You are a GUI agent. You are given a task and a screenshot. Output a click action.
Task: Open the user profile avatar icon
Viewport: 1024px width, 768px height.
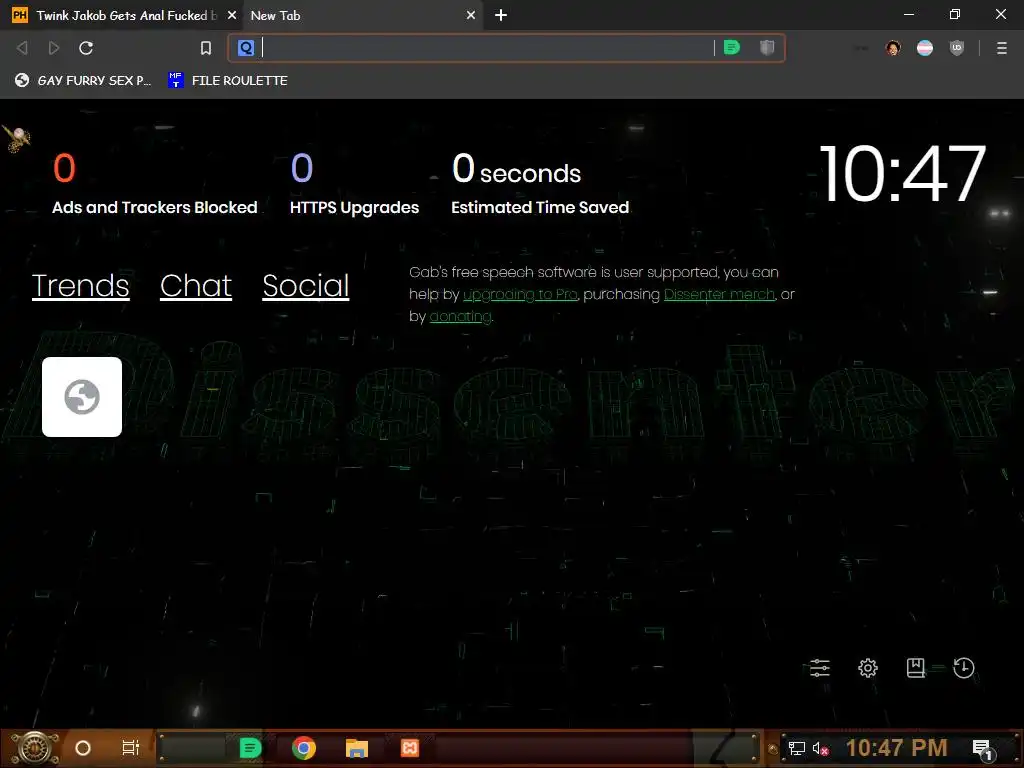point(893,48)
